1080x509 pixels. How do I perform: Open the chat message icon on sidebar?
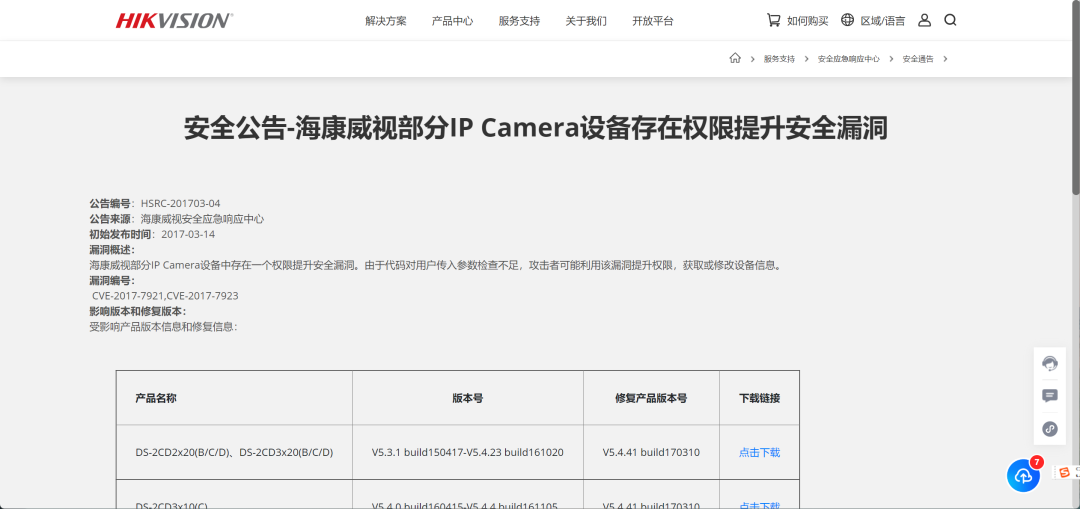point(1050,396)
